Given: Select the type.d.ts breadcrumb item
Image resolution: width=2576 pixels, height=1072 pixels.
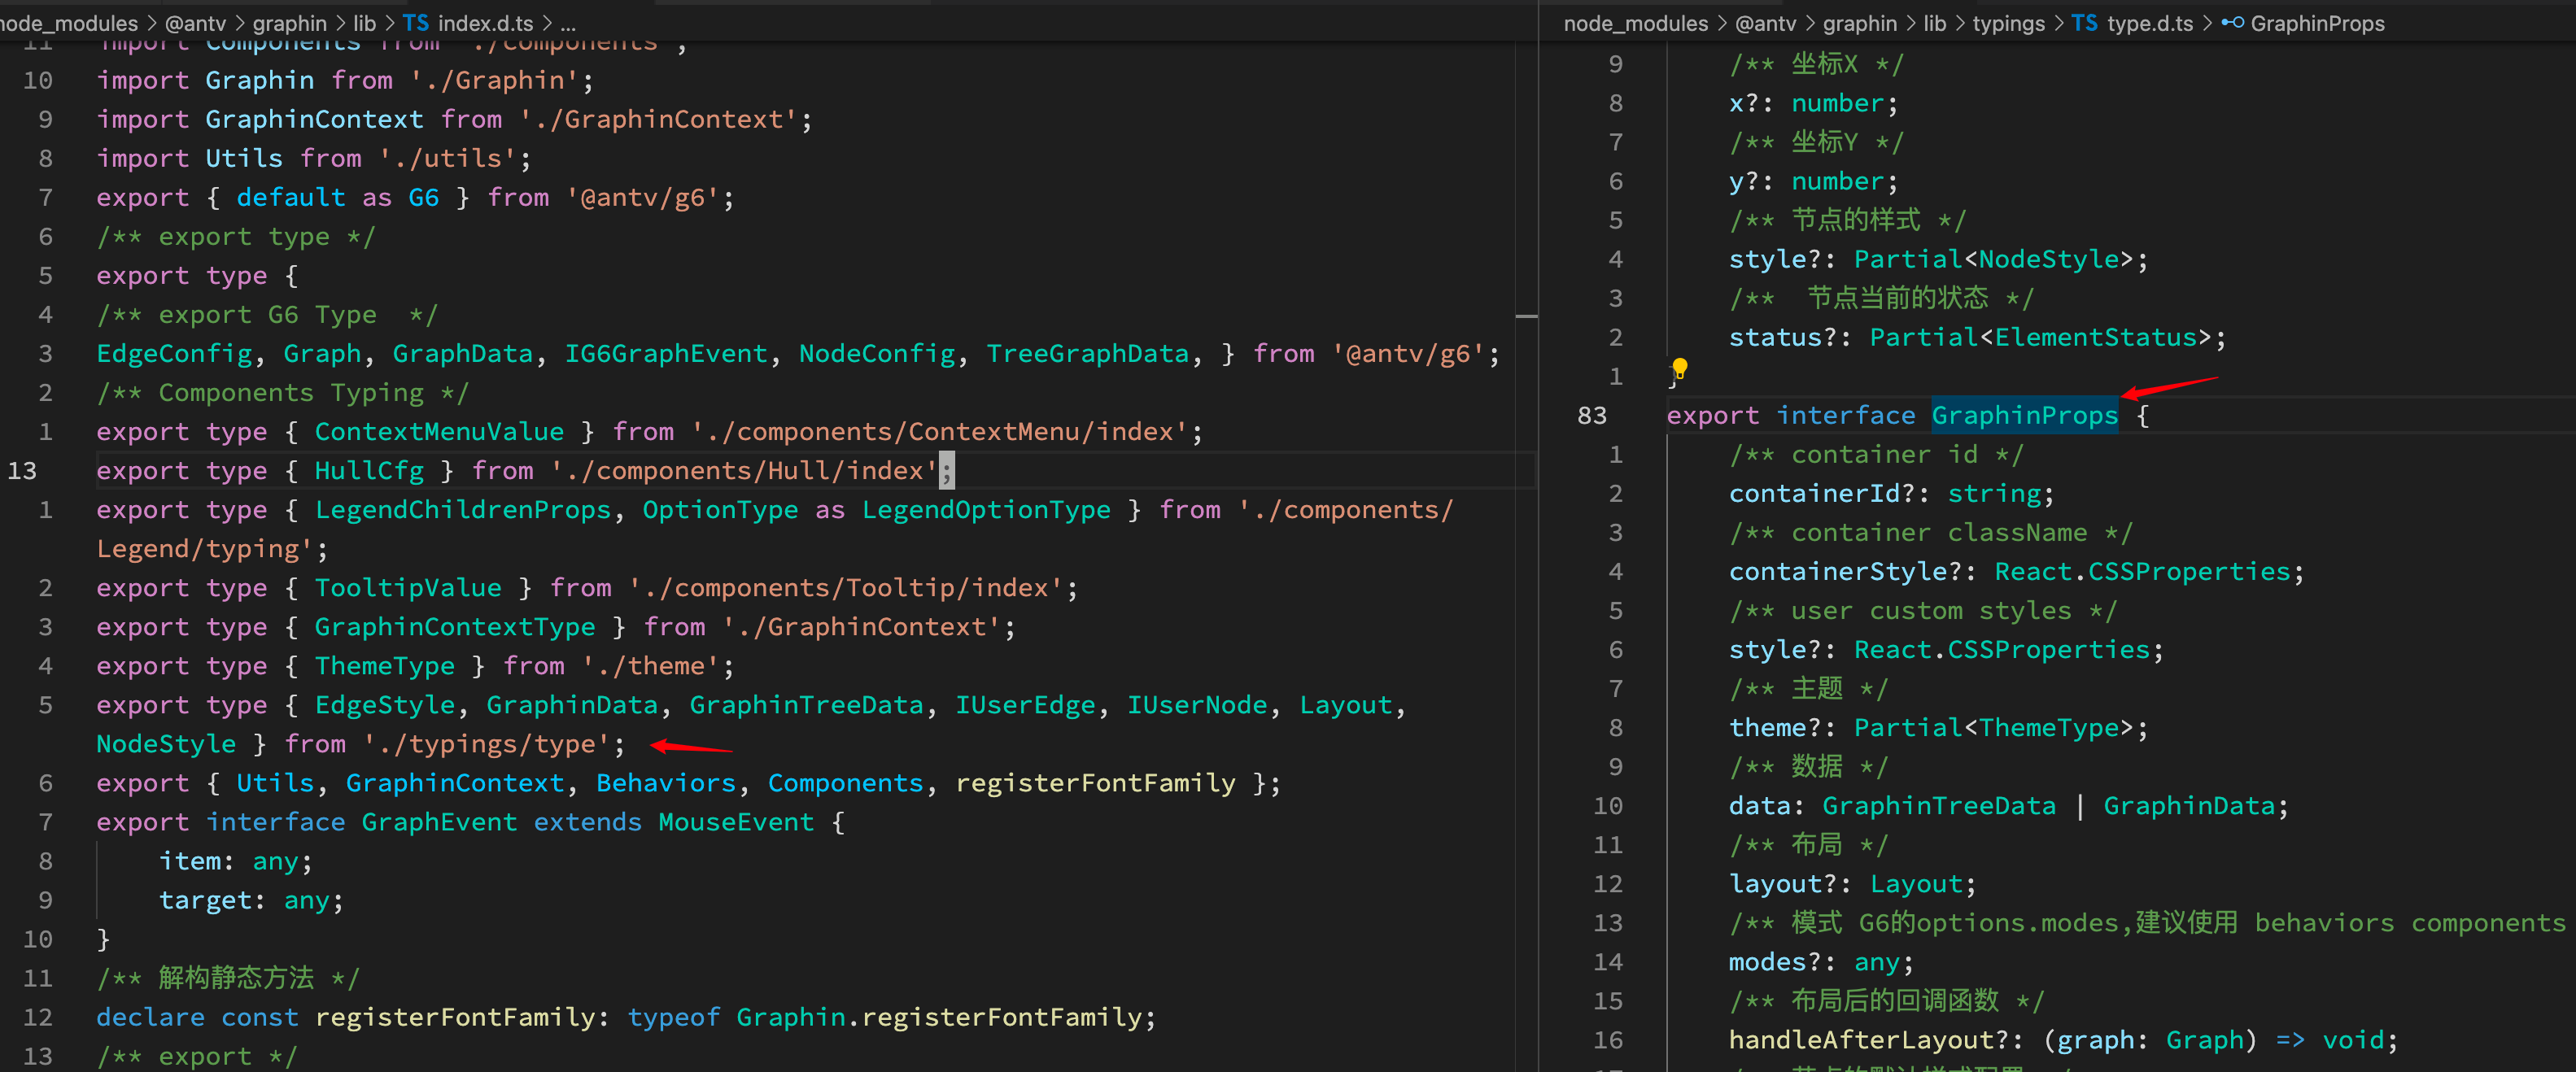Looking at the screenshot, I should coord(2150,23).
